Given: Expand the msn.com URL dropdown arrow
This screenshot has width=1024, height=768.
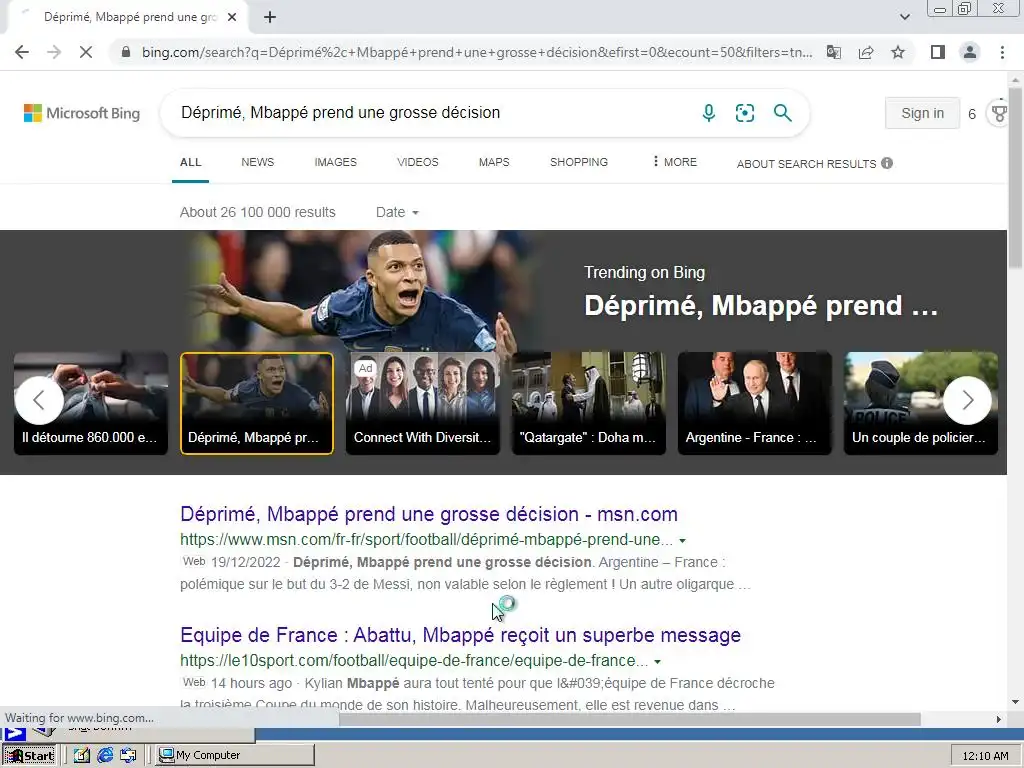Looking at the screenshot, I should [x=682, y=541].
